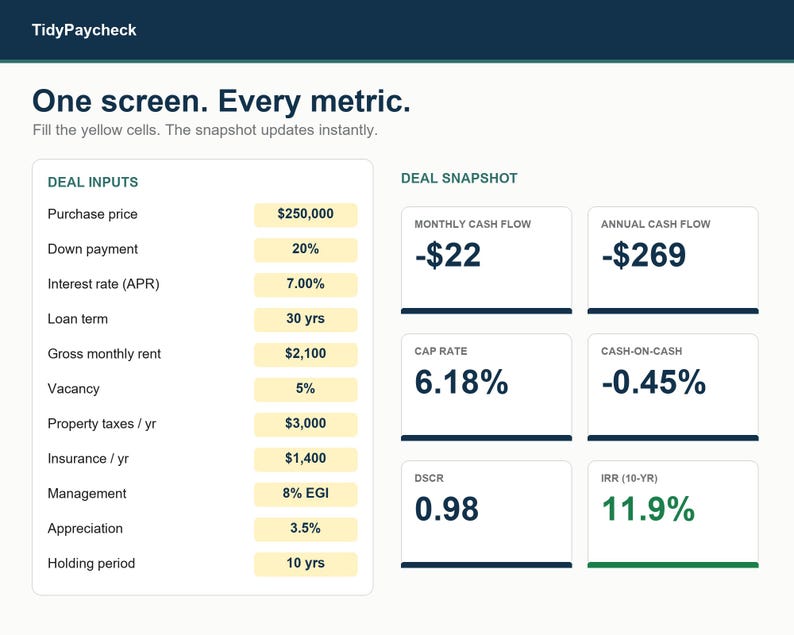
Task: Open the Annual Cash Flow card
Action: [673, 260]
